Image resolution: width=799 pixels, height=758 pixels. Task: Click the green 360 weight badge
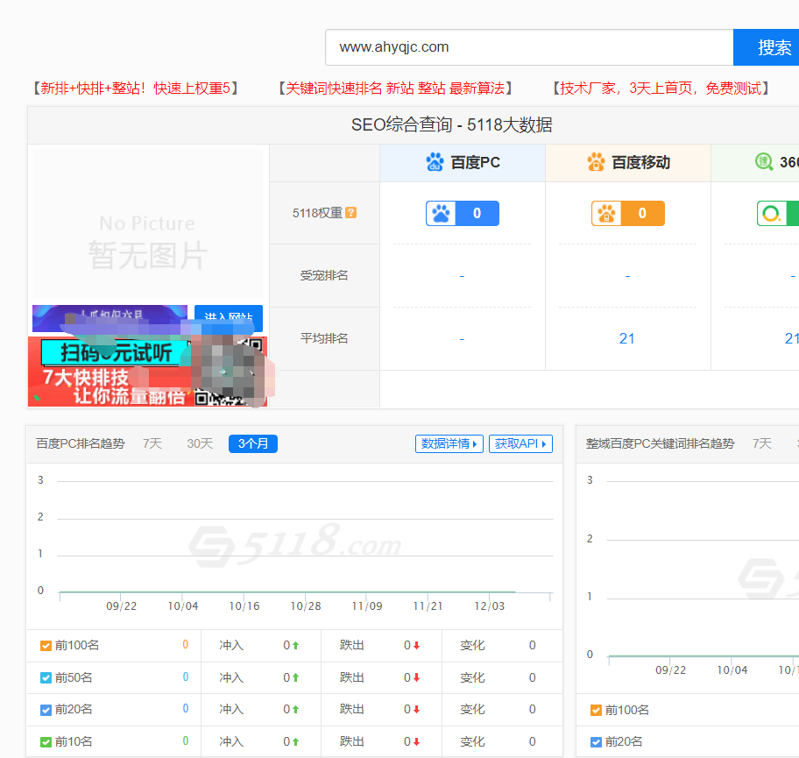click(x=778, y=213)
